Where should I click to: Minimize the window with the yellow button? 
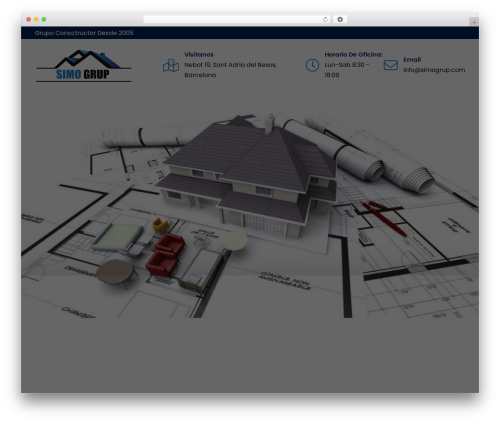[36, 20]
